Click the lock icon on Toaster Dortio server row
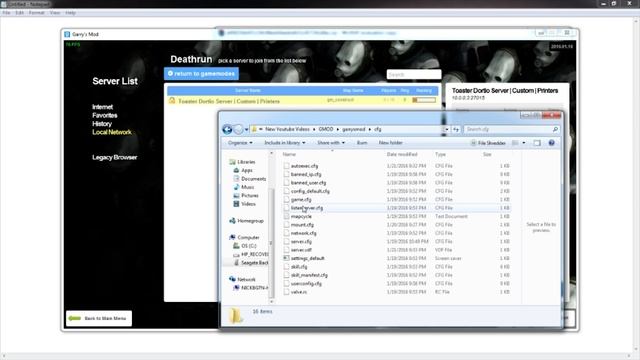Viewport: 640px width, 360px height. click(172, 100)
